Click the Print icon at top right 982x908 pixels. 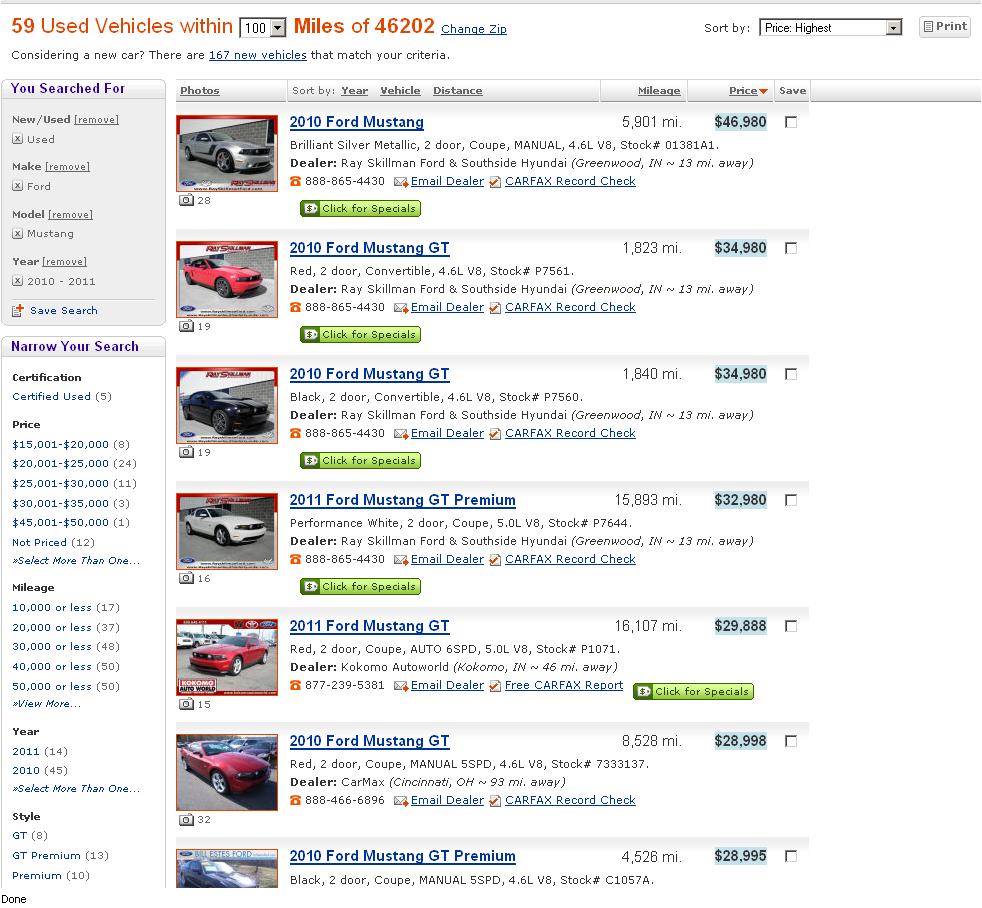[x=926, y=26]
